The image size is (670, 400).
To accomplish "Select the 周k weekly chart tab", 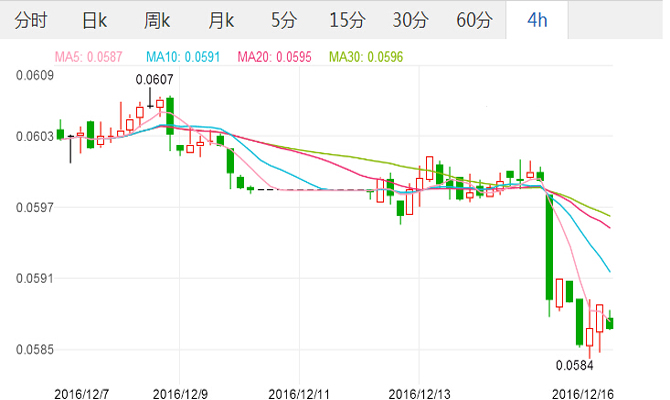I will [157, 20].
